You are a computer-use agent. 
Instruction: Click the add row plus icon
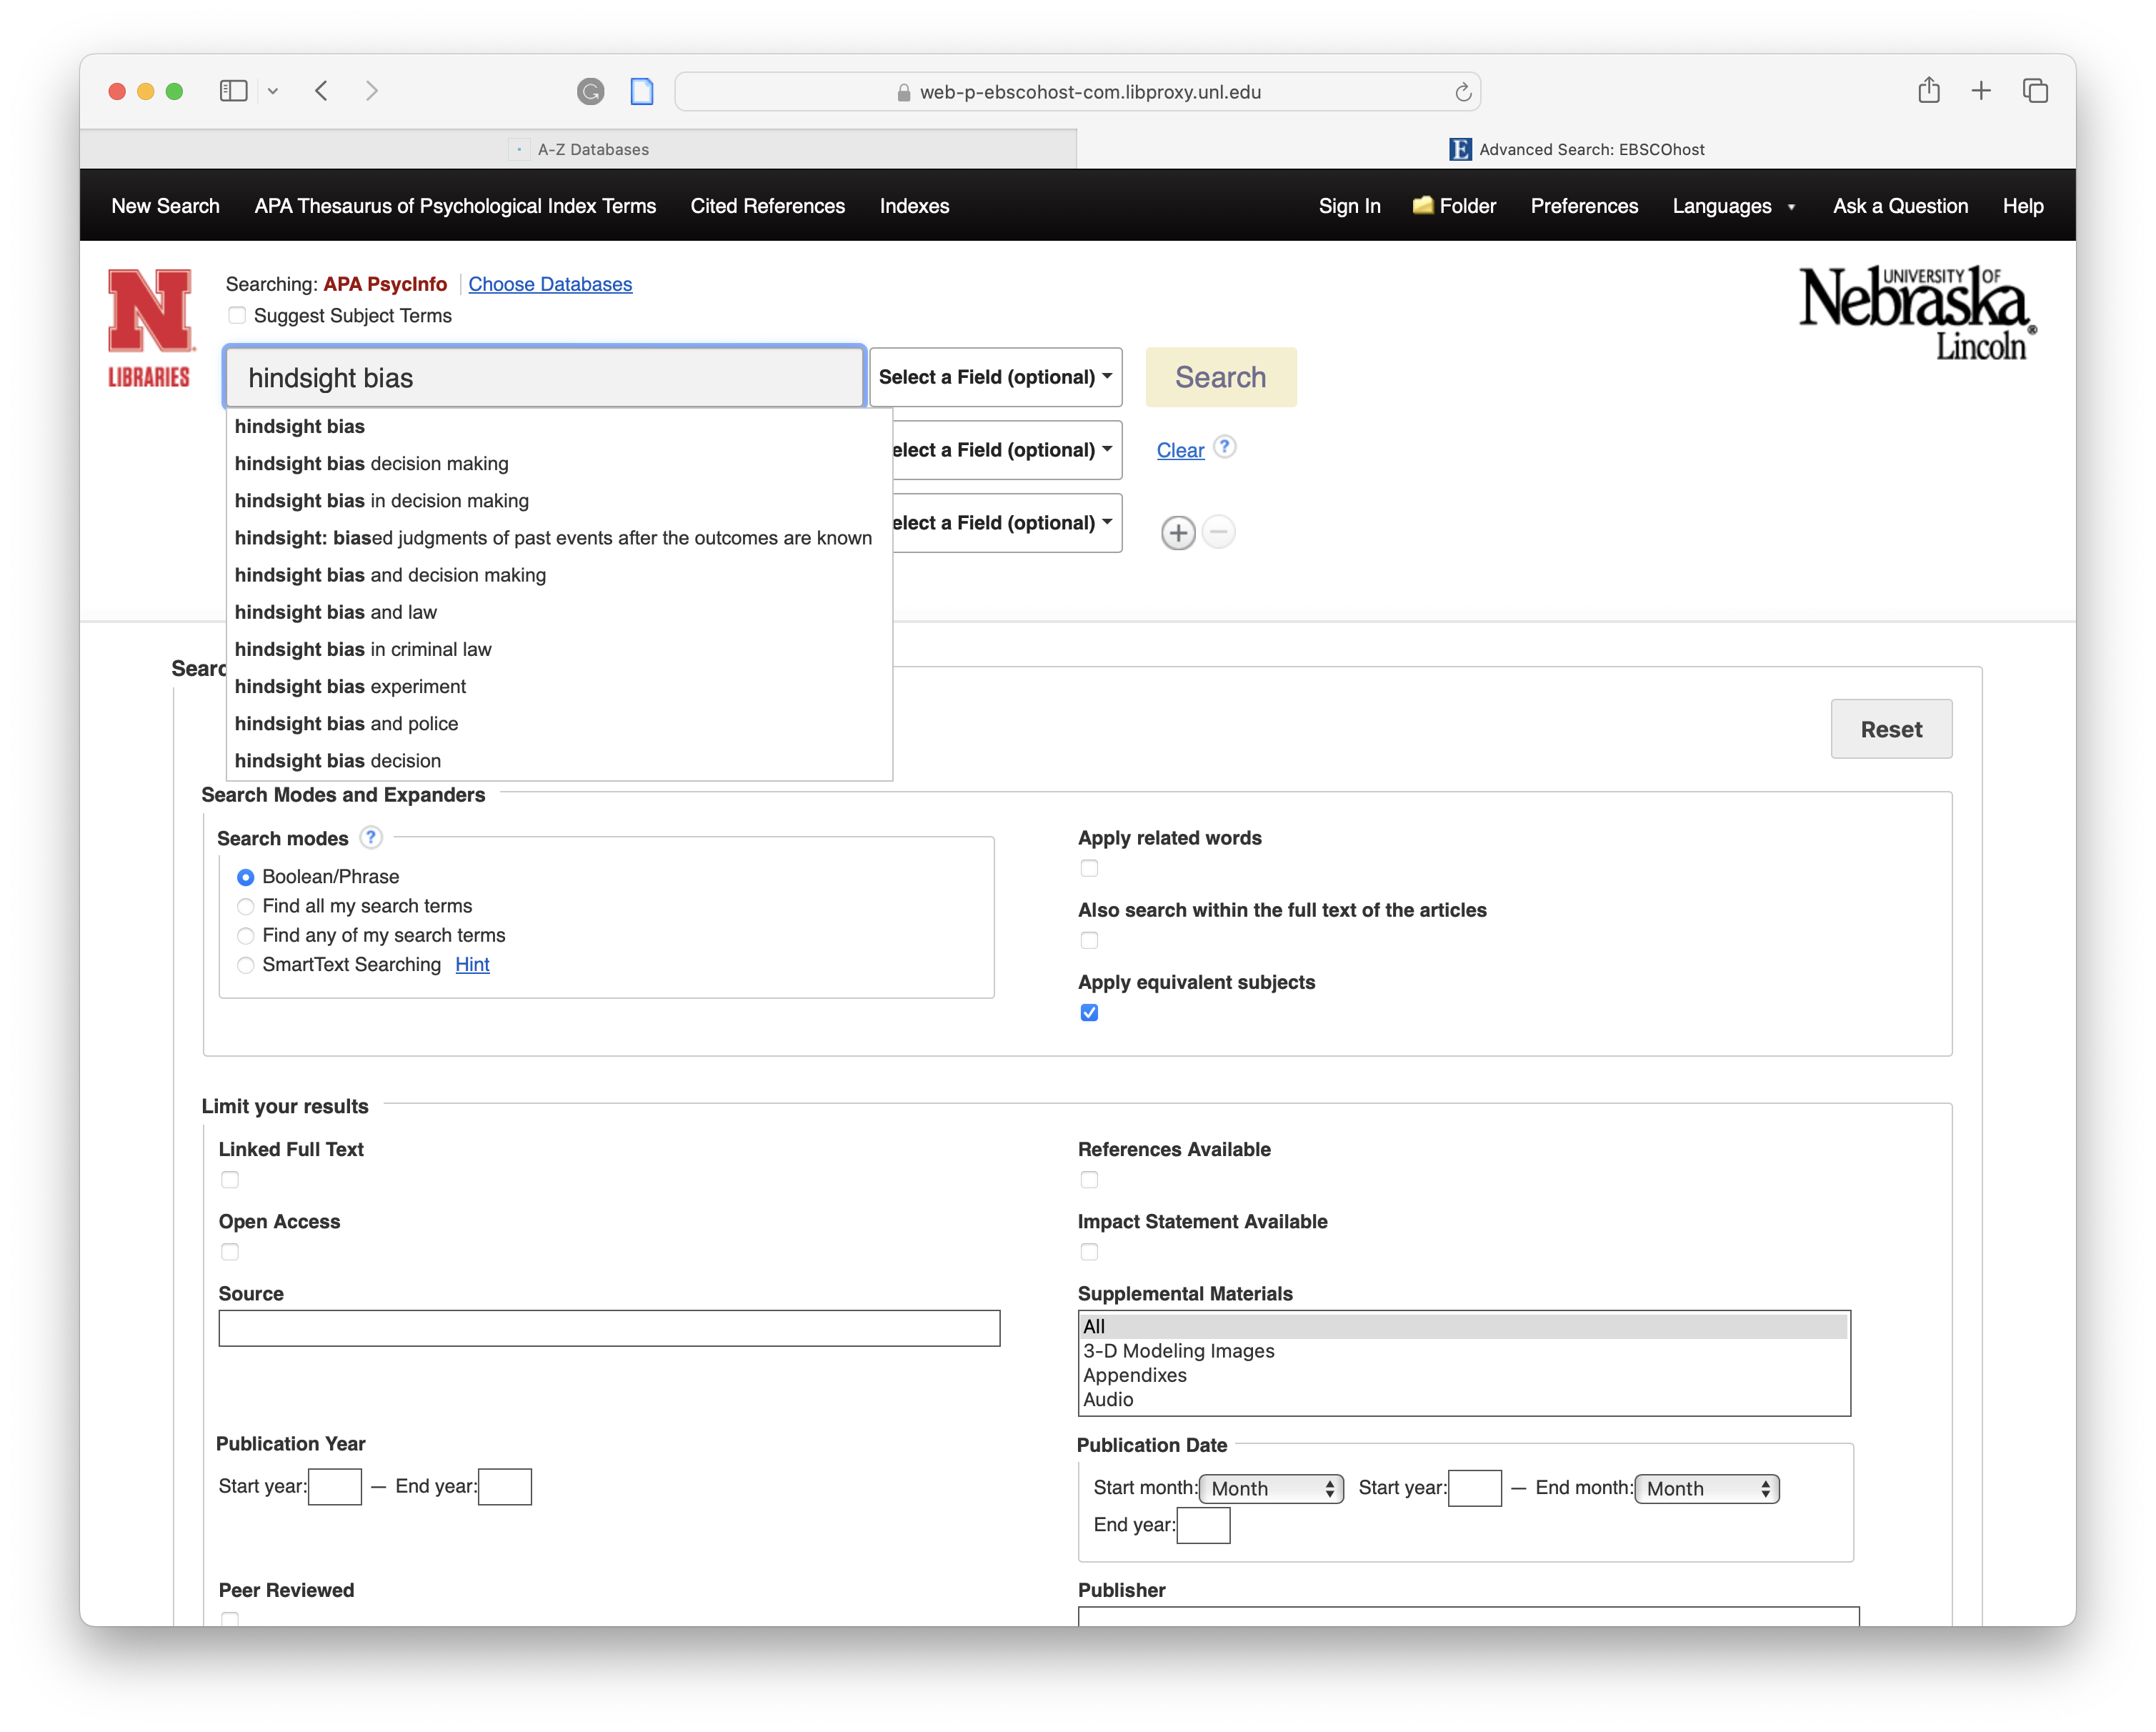1178,533
